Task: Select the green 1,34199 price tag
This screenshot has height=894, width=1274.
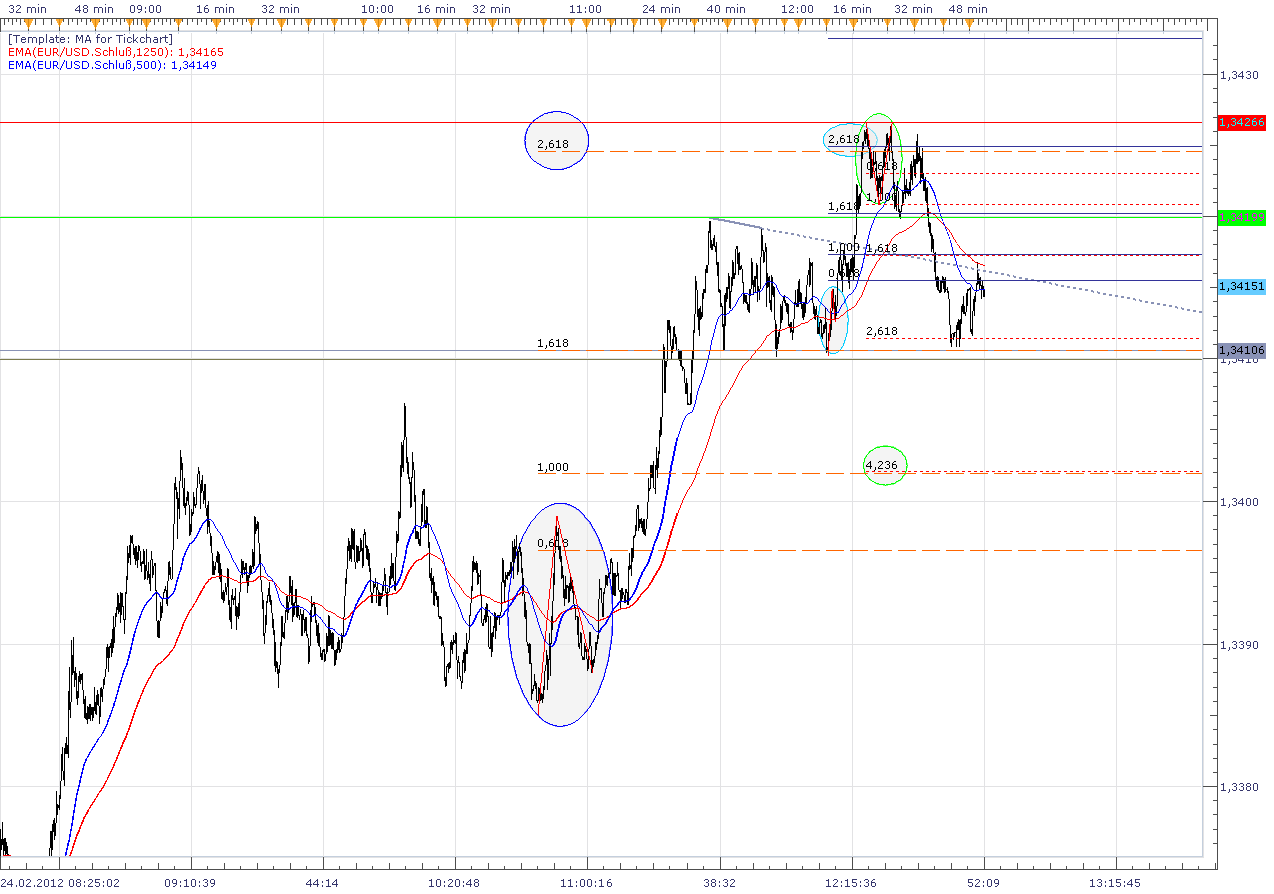Action: click(1240, 218)
